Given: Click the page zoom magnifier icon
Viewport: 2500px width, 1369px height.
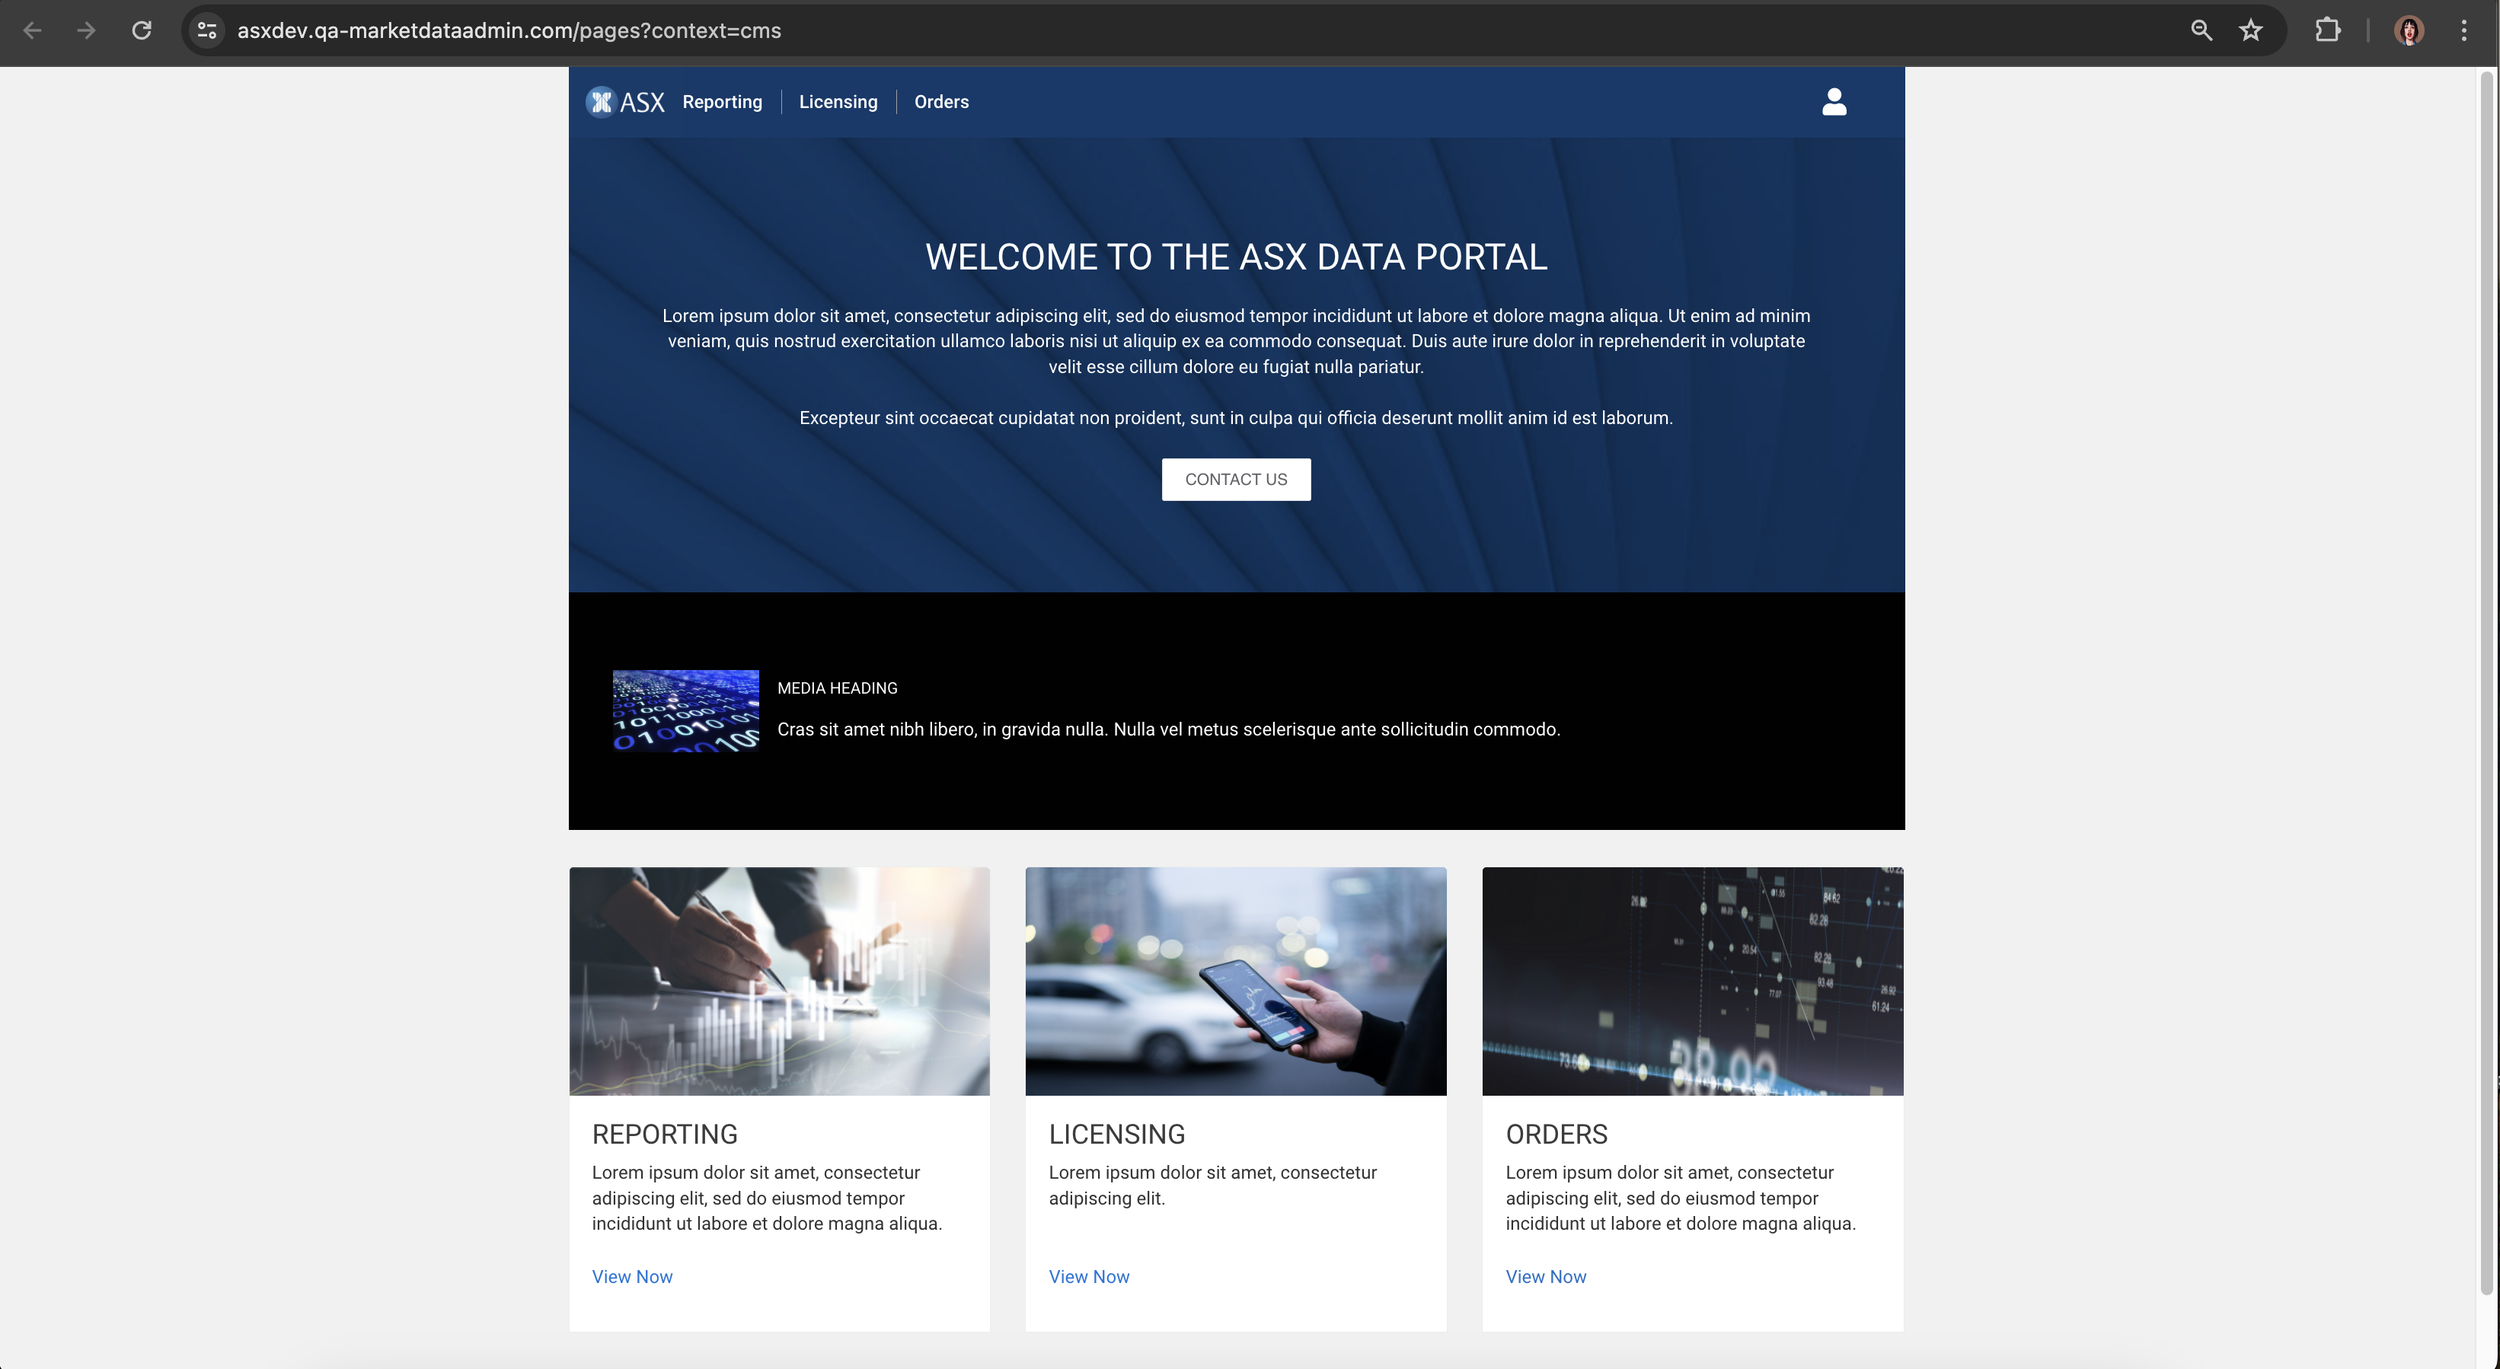Looking at the screenshot, I should (x=2200, y=30).
